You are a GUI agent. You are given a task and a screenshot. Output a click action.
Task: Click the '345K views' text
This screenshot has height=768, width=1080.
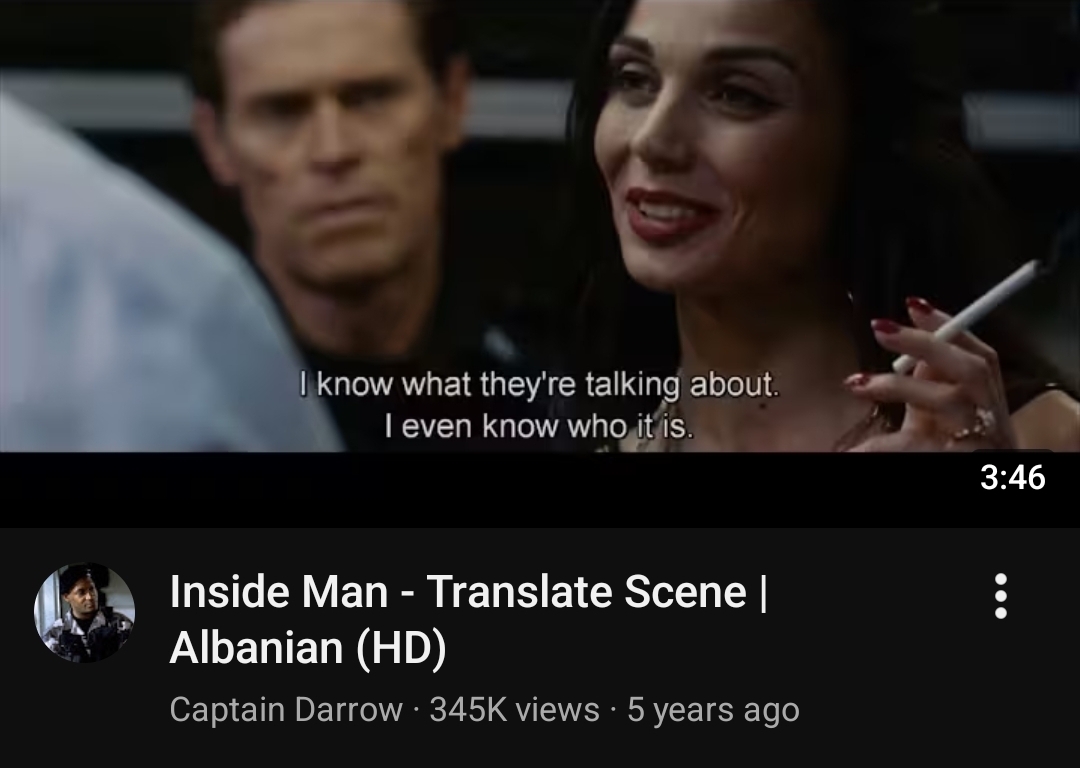(x=514, y=709)
